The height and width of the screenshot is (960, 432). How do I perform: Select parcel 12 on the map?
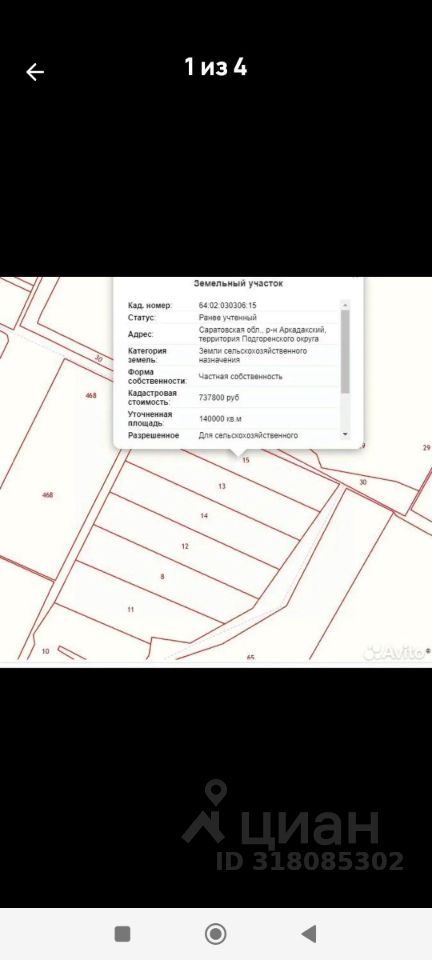pyautogui.click(x=185, y=546)
